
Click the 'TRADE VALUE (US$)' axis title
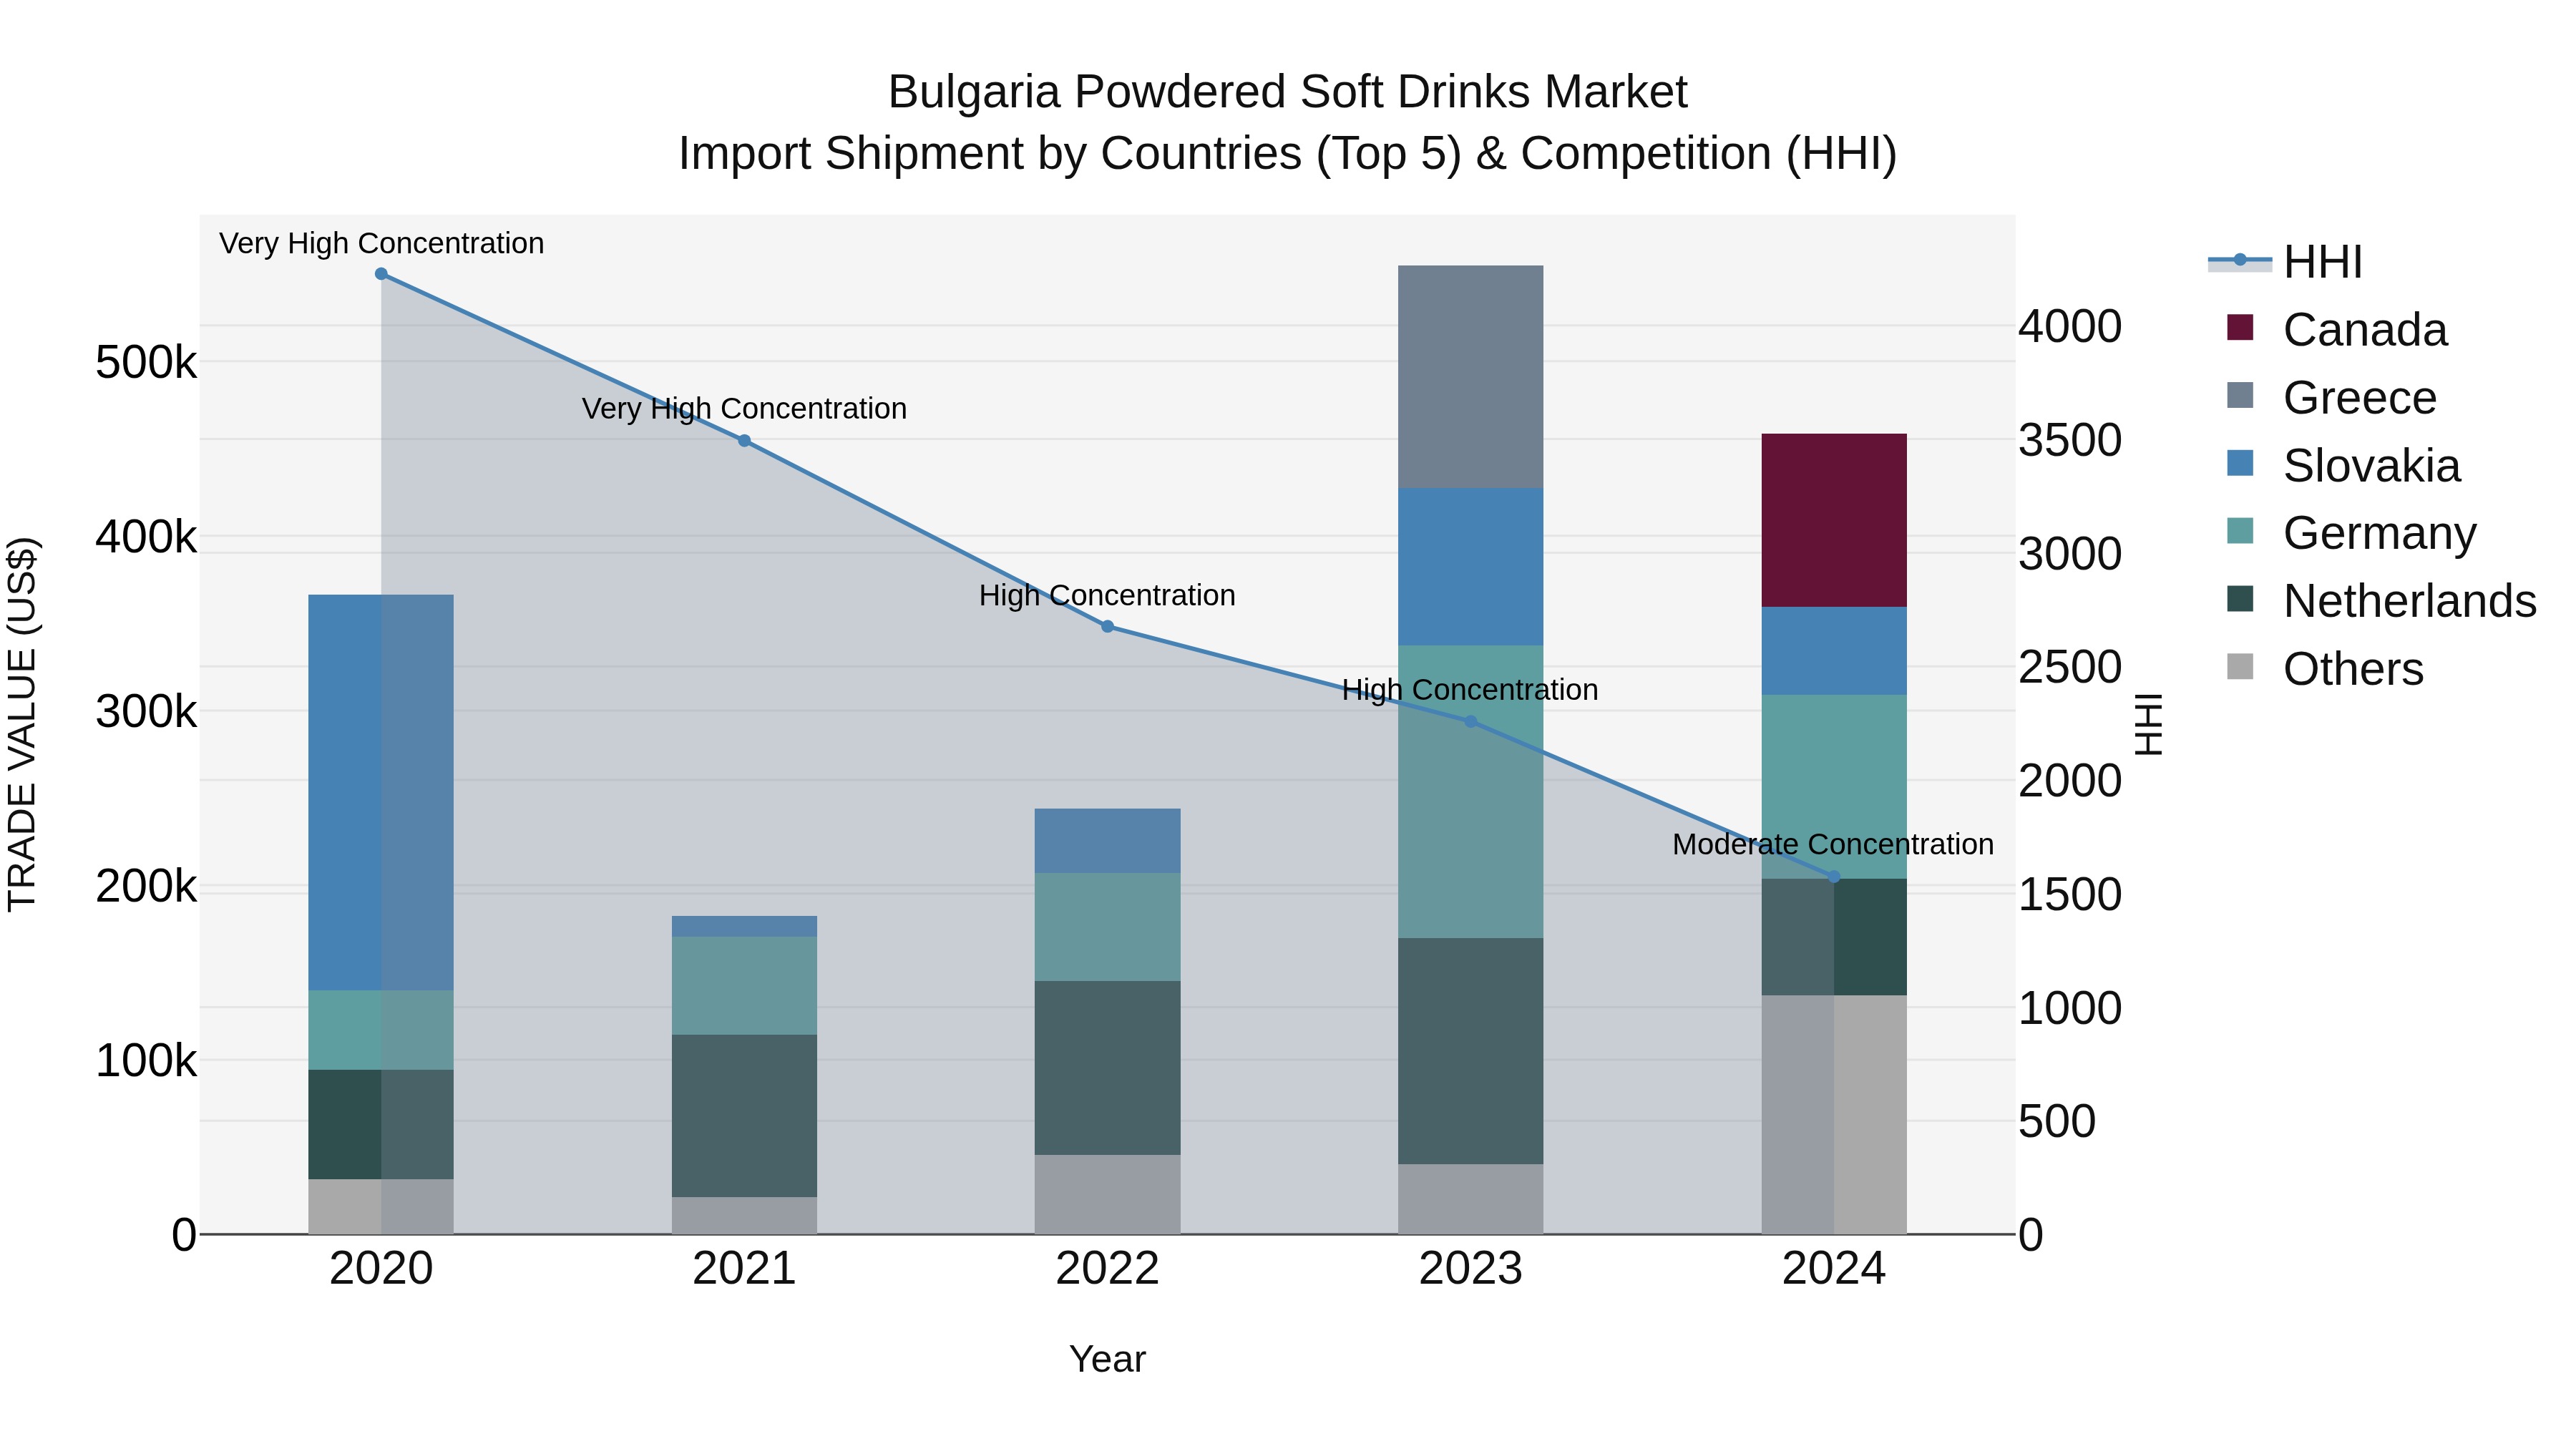(x=22, y=725)
